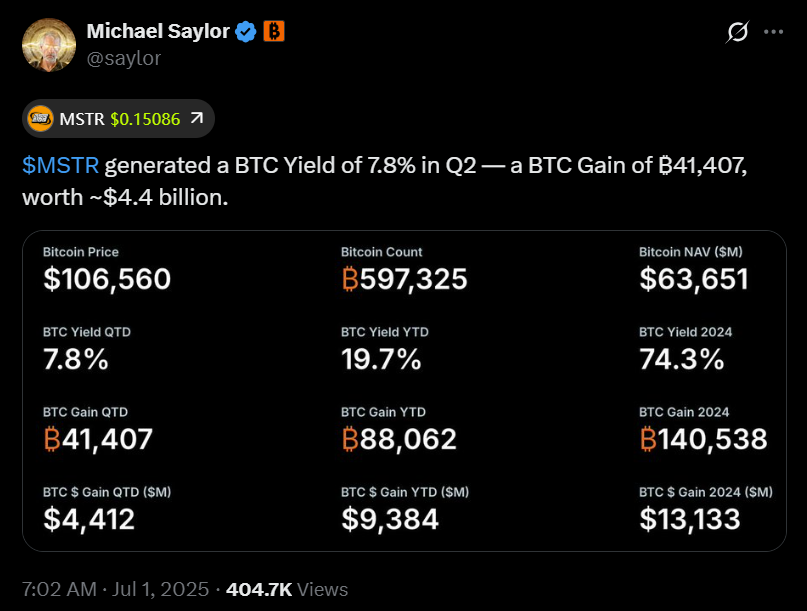Open the three-dot More options menu
The width and height of the screenshot is (807, 611).
(773, 32)
